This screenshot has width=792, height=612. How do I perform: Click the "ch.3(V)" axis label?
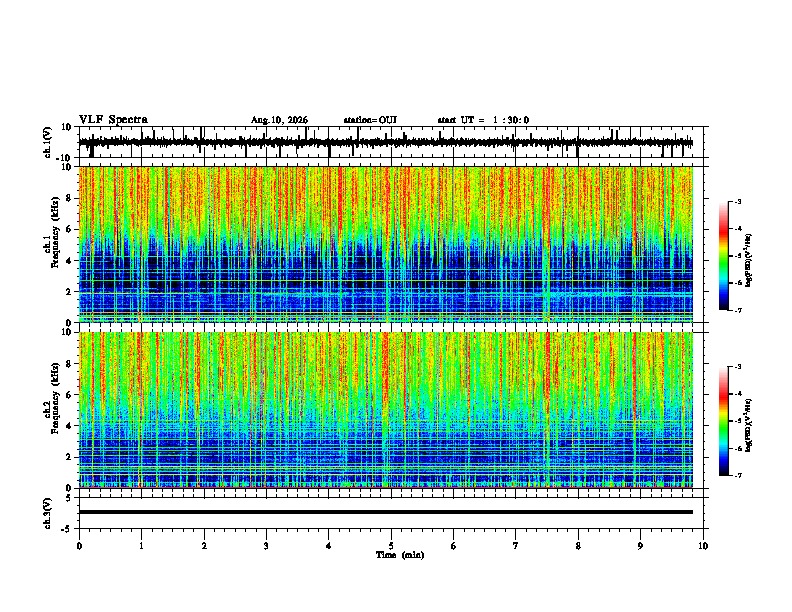[48, 513]
